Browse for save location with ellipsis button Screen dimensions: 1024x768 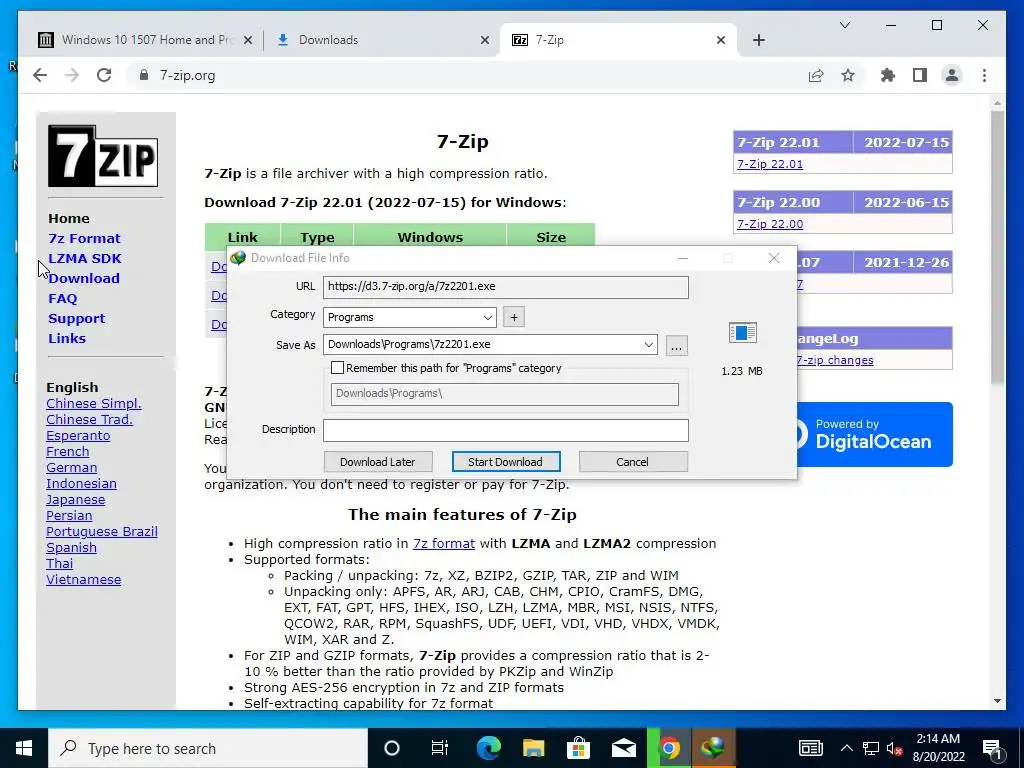point(677,345)
